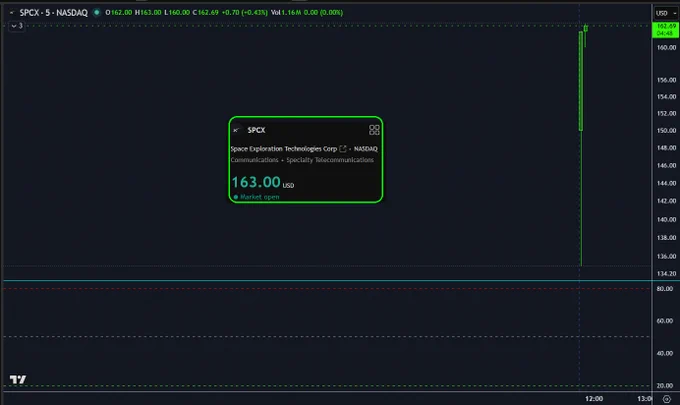This screenshot has width=680, height=405.
Task: Open chart settings gear on time axis
Action: pyautogui.click(x=667, y=399)
